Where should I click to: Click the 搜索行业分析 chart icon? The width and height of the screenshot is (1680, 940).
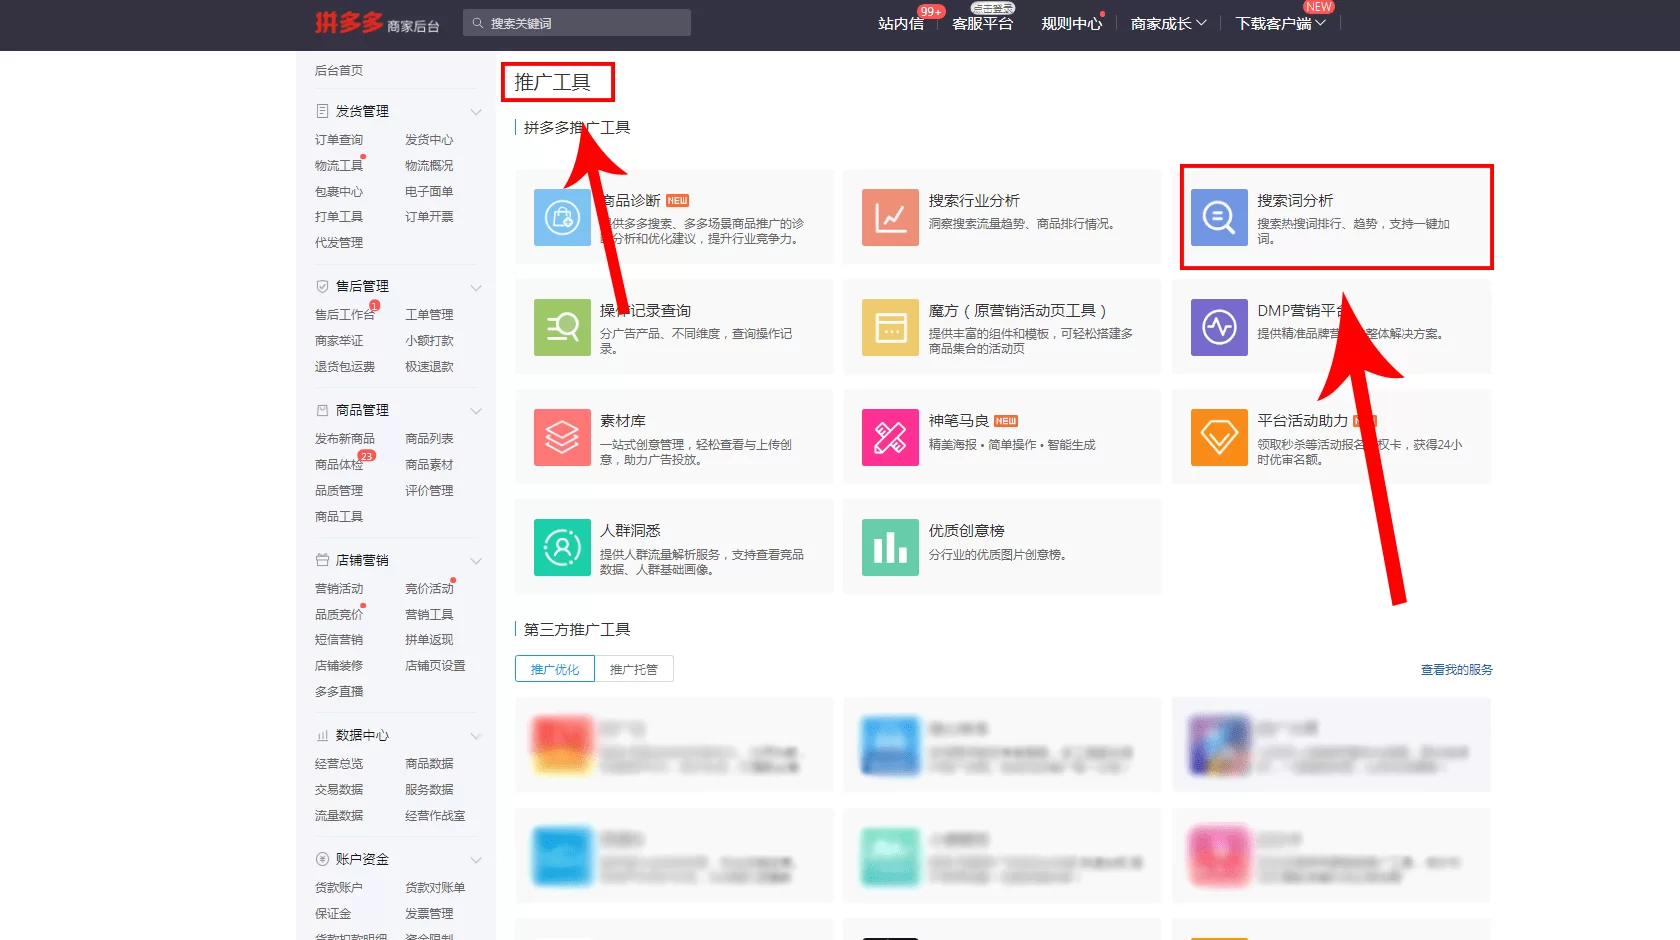click(890, 217)
